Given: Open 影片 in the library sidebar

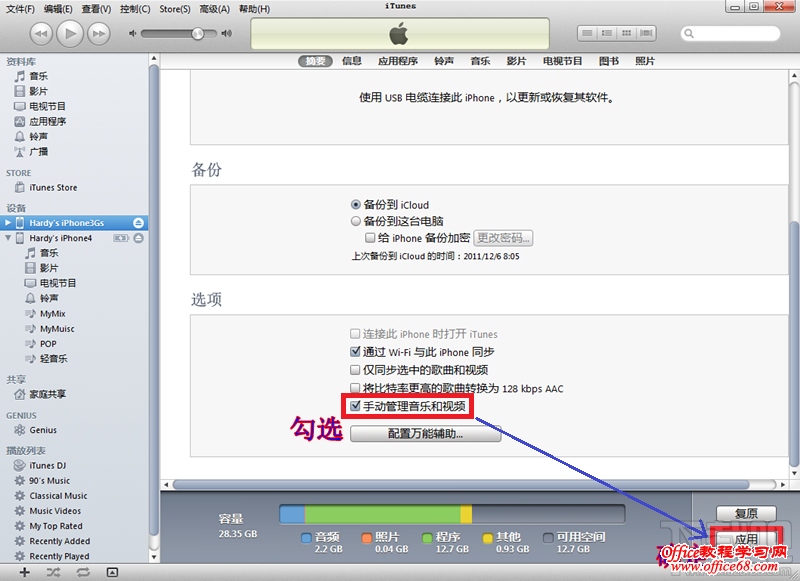Looking at the screenshot, I should pyautogui.click(x=38, y=91).
